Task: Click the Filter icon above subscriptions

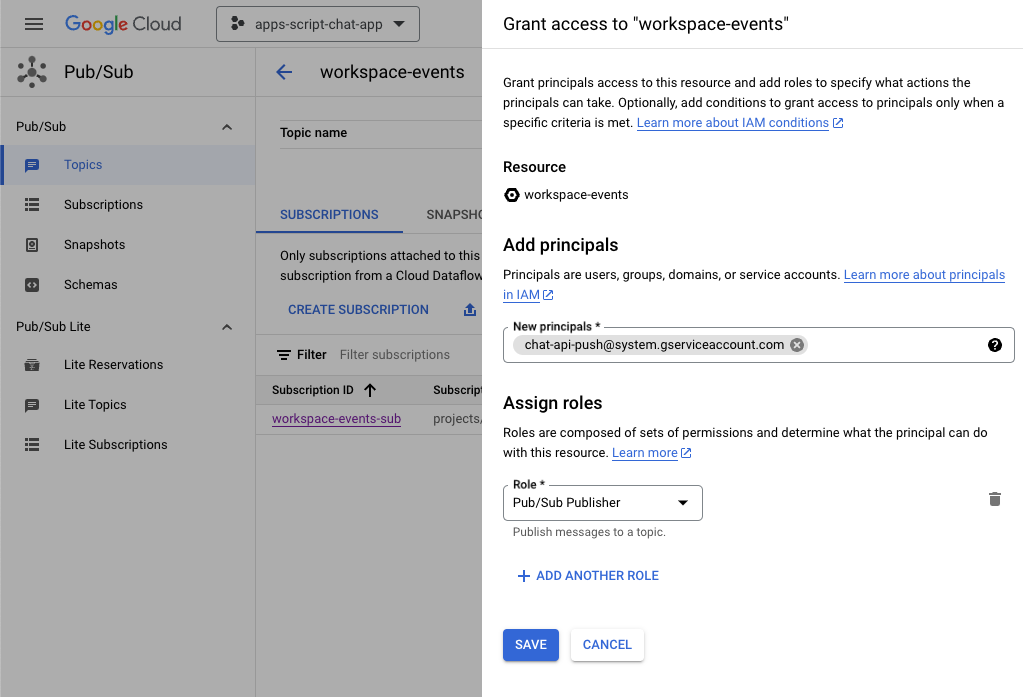Action: (285, 355)
